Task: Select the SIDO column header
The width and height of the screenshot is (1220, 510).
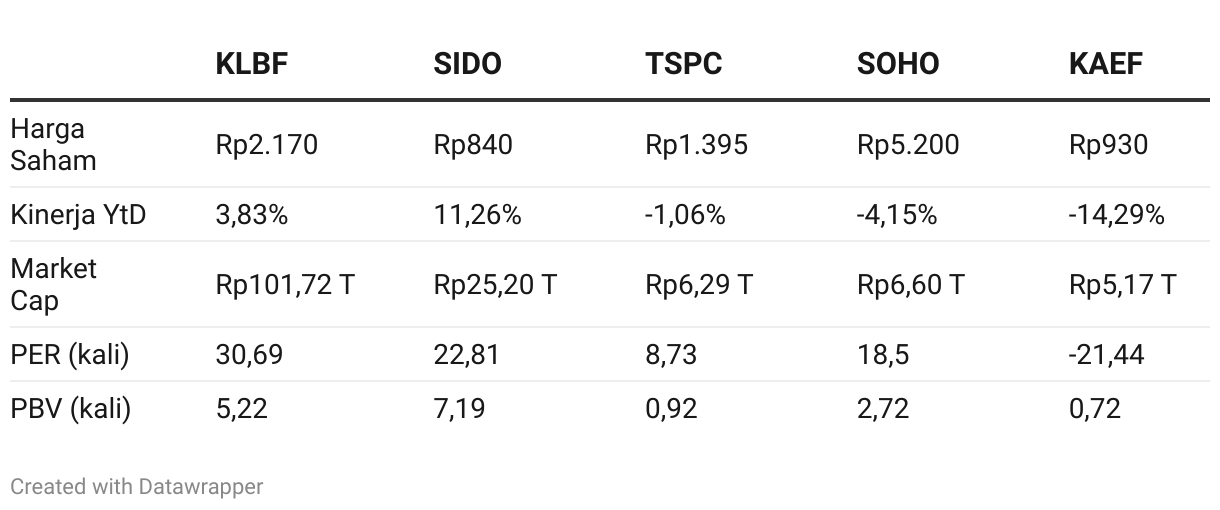Action: coord(468,64)
